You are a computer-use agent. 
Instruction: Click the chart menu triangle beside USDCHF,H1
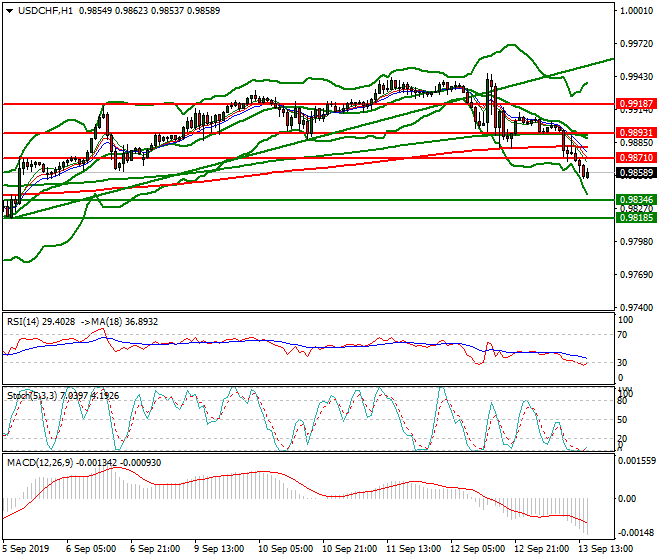pos(9,11)
